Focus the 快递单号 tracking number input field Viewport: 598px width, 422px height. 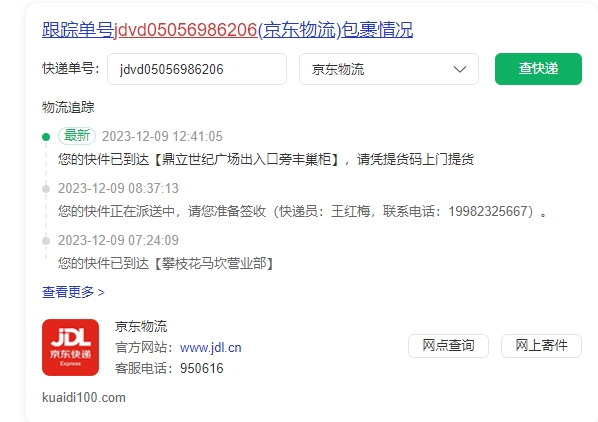click(x=197, y=69)
